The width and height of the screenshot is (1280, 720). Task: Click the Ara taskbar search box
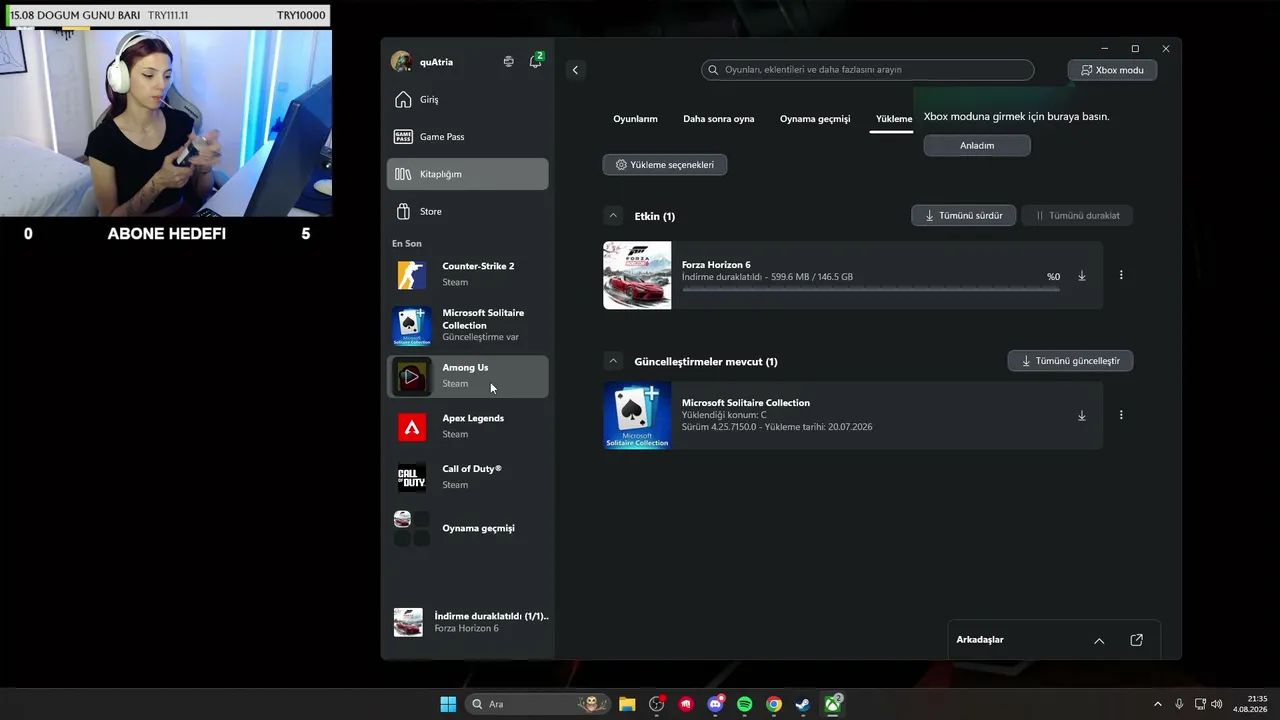(540, 704)
